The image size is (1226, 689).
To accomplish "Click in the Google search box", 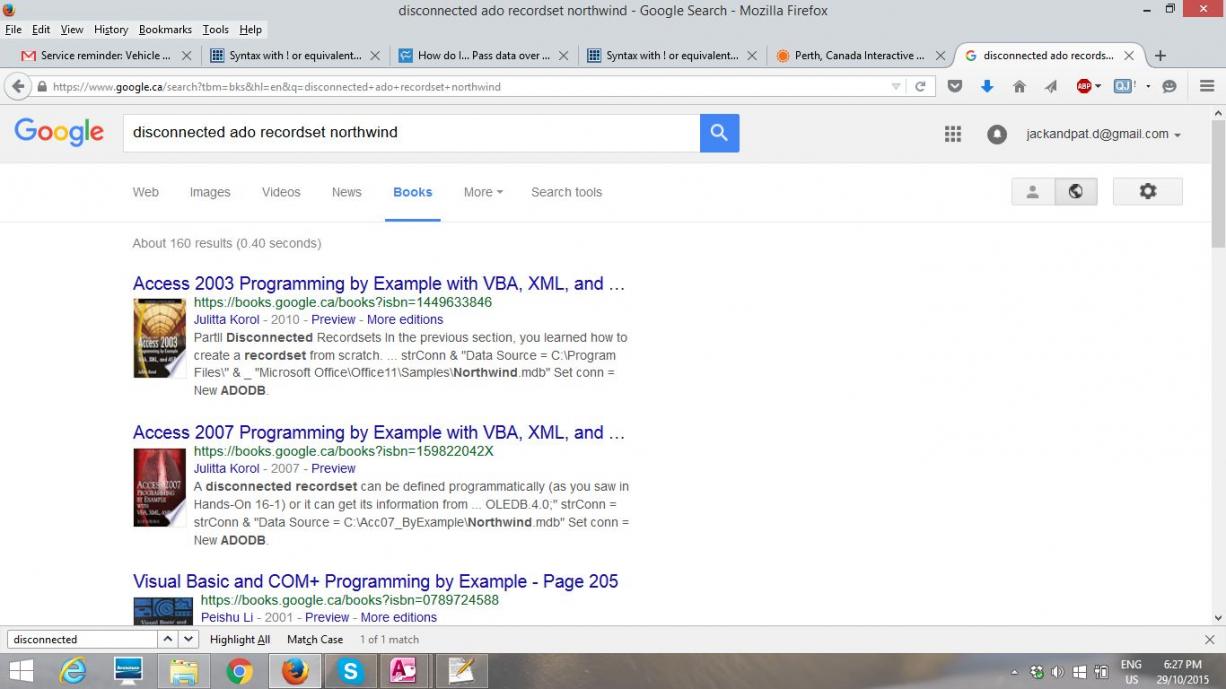I will click(x=411, y=133).
